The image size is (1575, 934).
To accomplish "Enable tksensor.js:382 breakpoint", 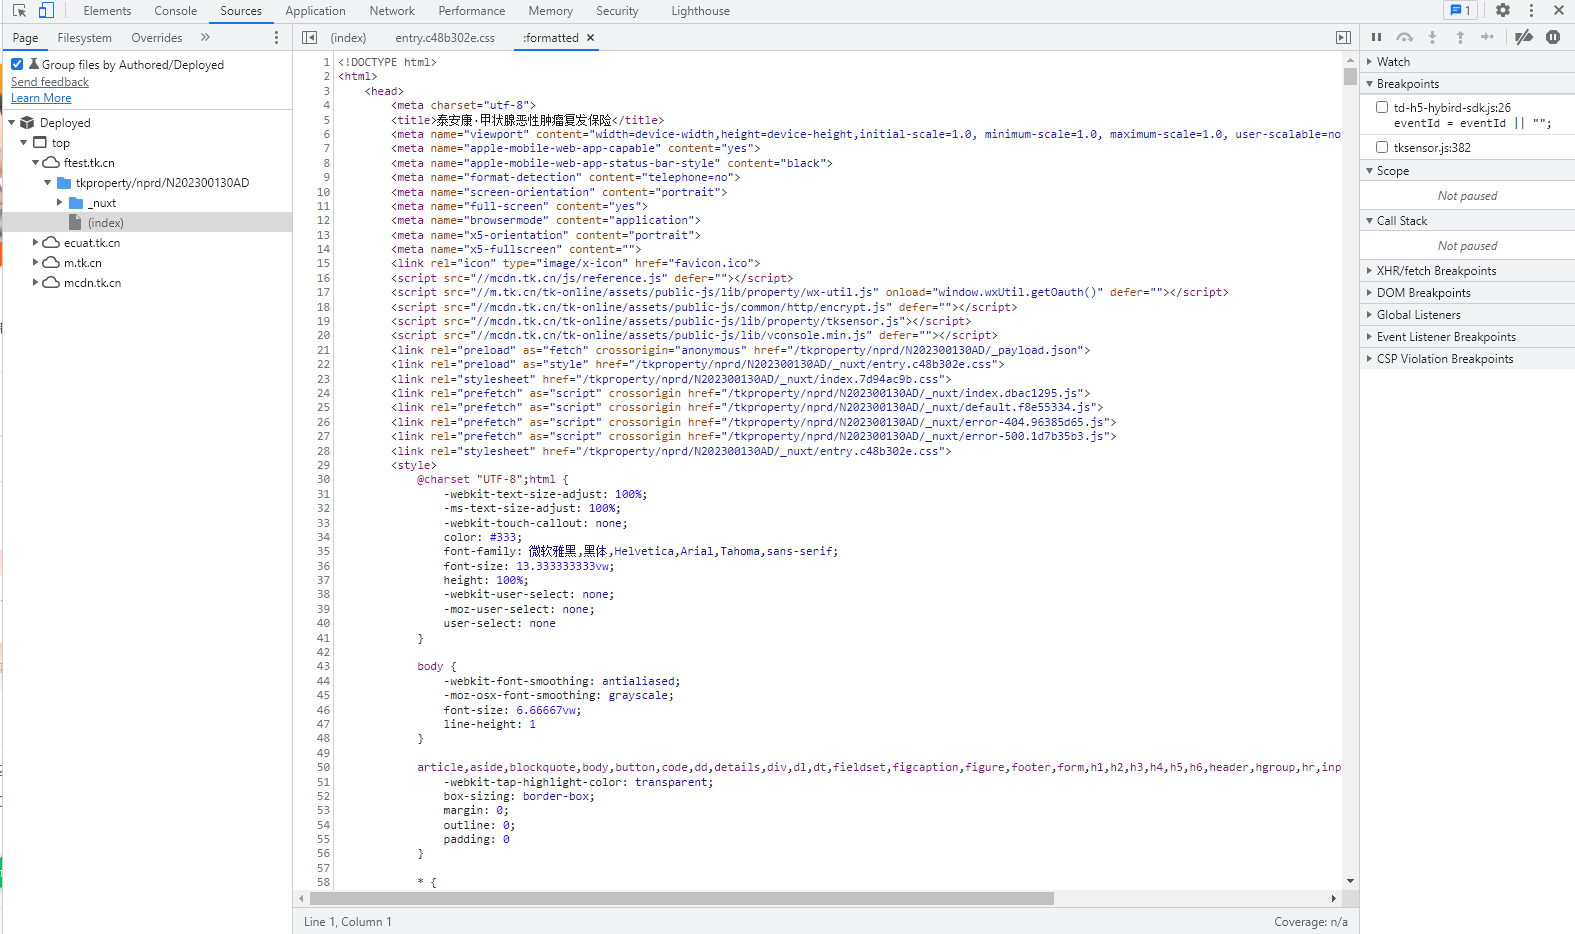I will tap(1382, 147).
